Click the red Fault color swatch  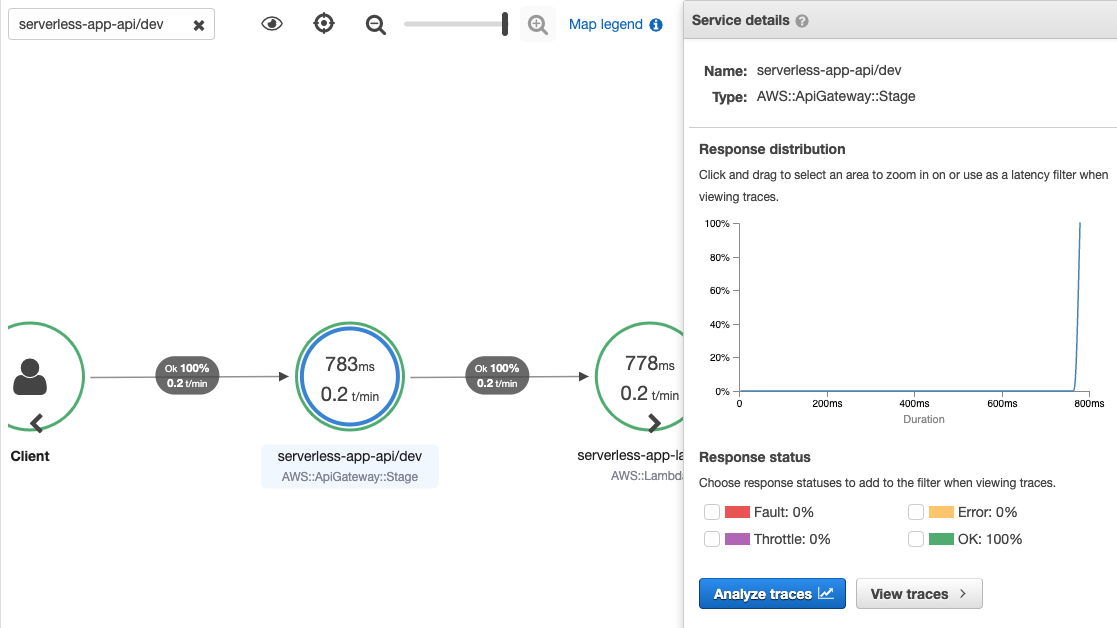pyautogui.click(x=737, y=512)
